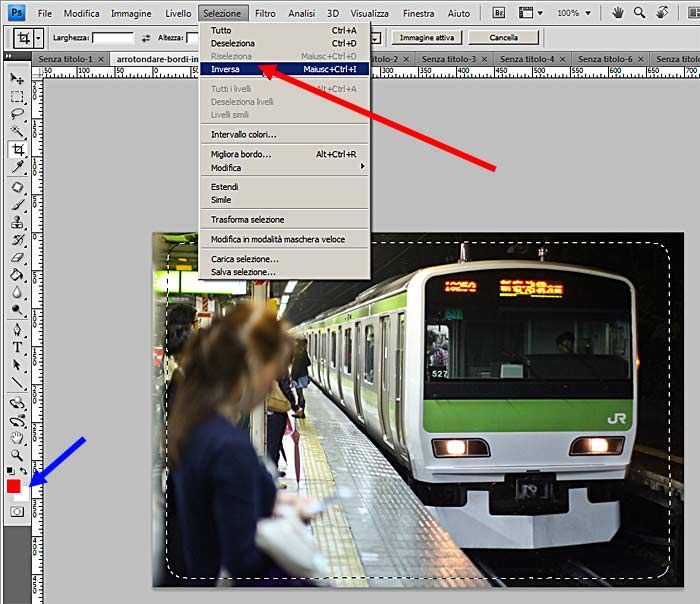Image resolution: width=700 pixels, height=604 pixels.
Task: Select the Lasso tool
Action: point(17,114)
